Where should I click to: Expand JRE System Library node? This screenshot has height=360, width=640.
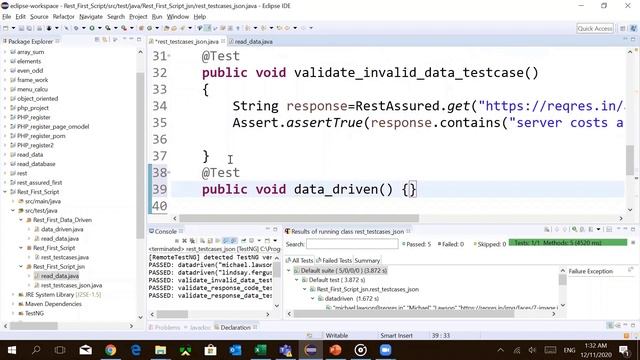point(13,295)
